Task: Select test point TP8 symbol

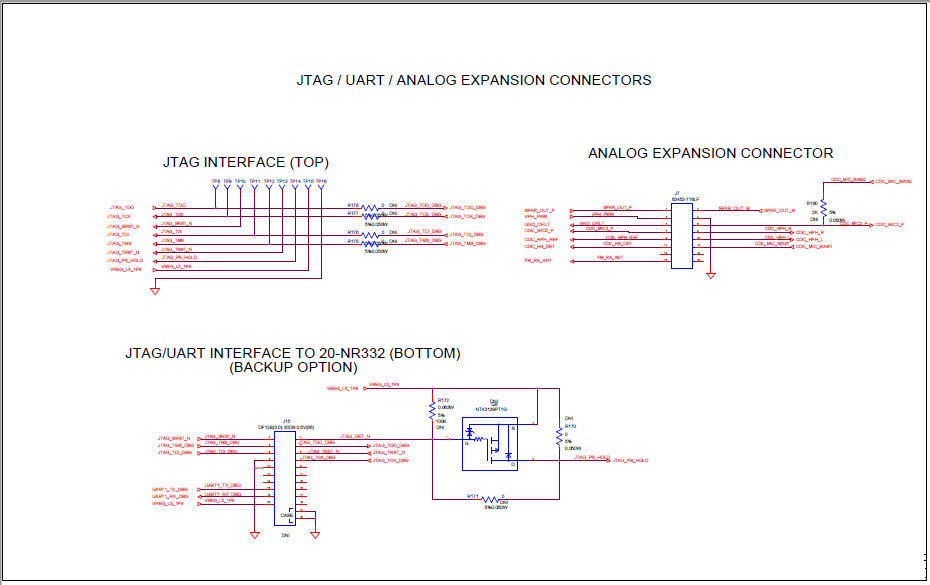Action: pyautogui.click(x=214, y=186)
